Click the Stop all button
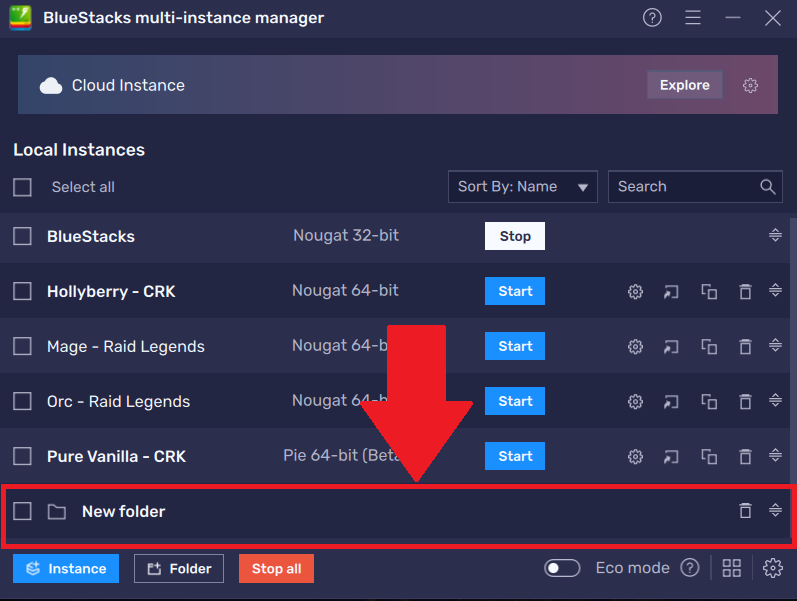The image size is (797, 601). click(x=277, y=568)
